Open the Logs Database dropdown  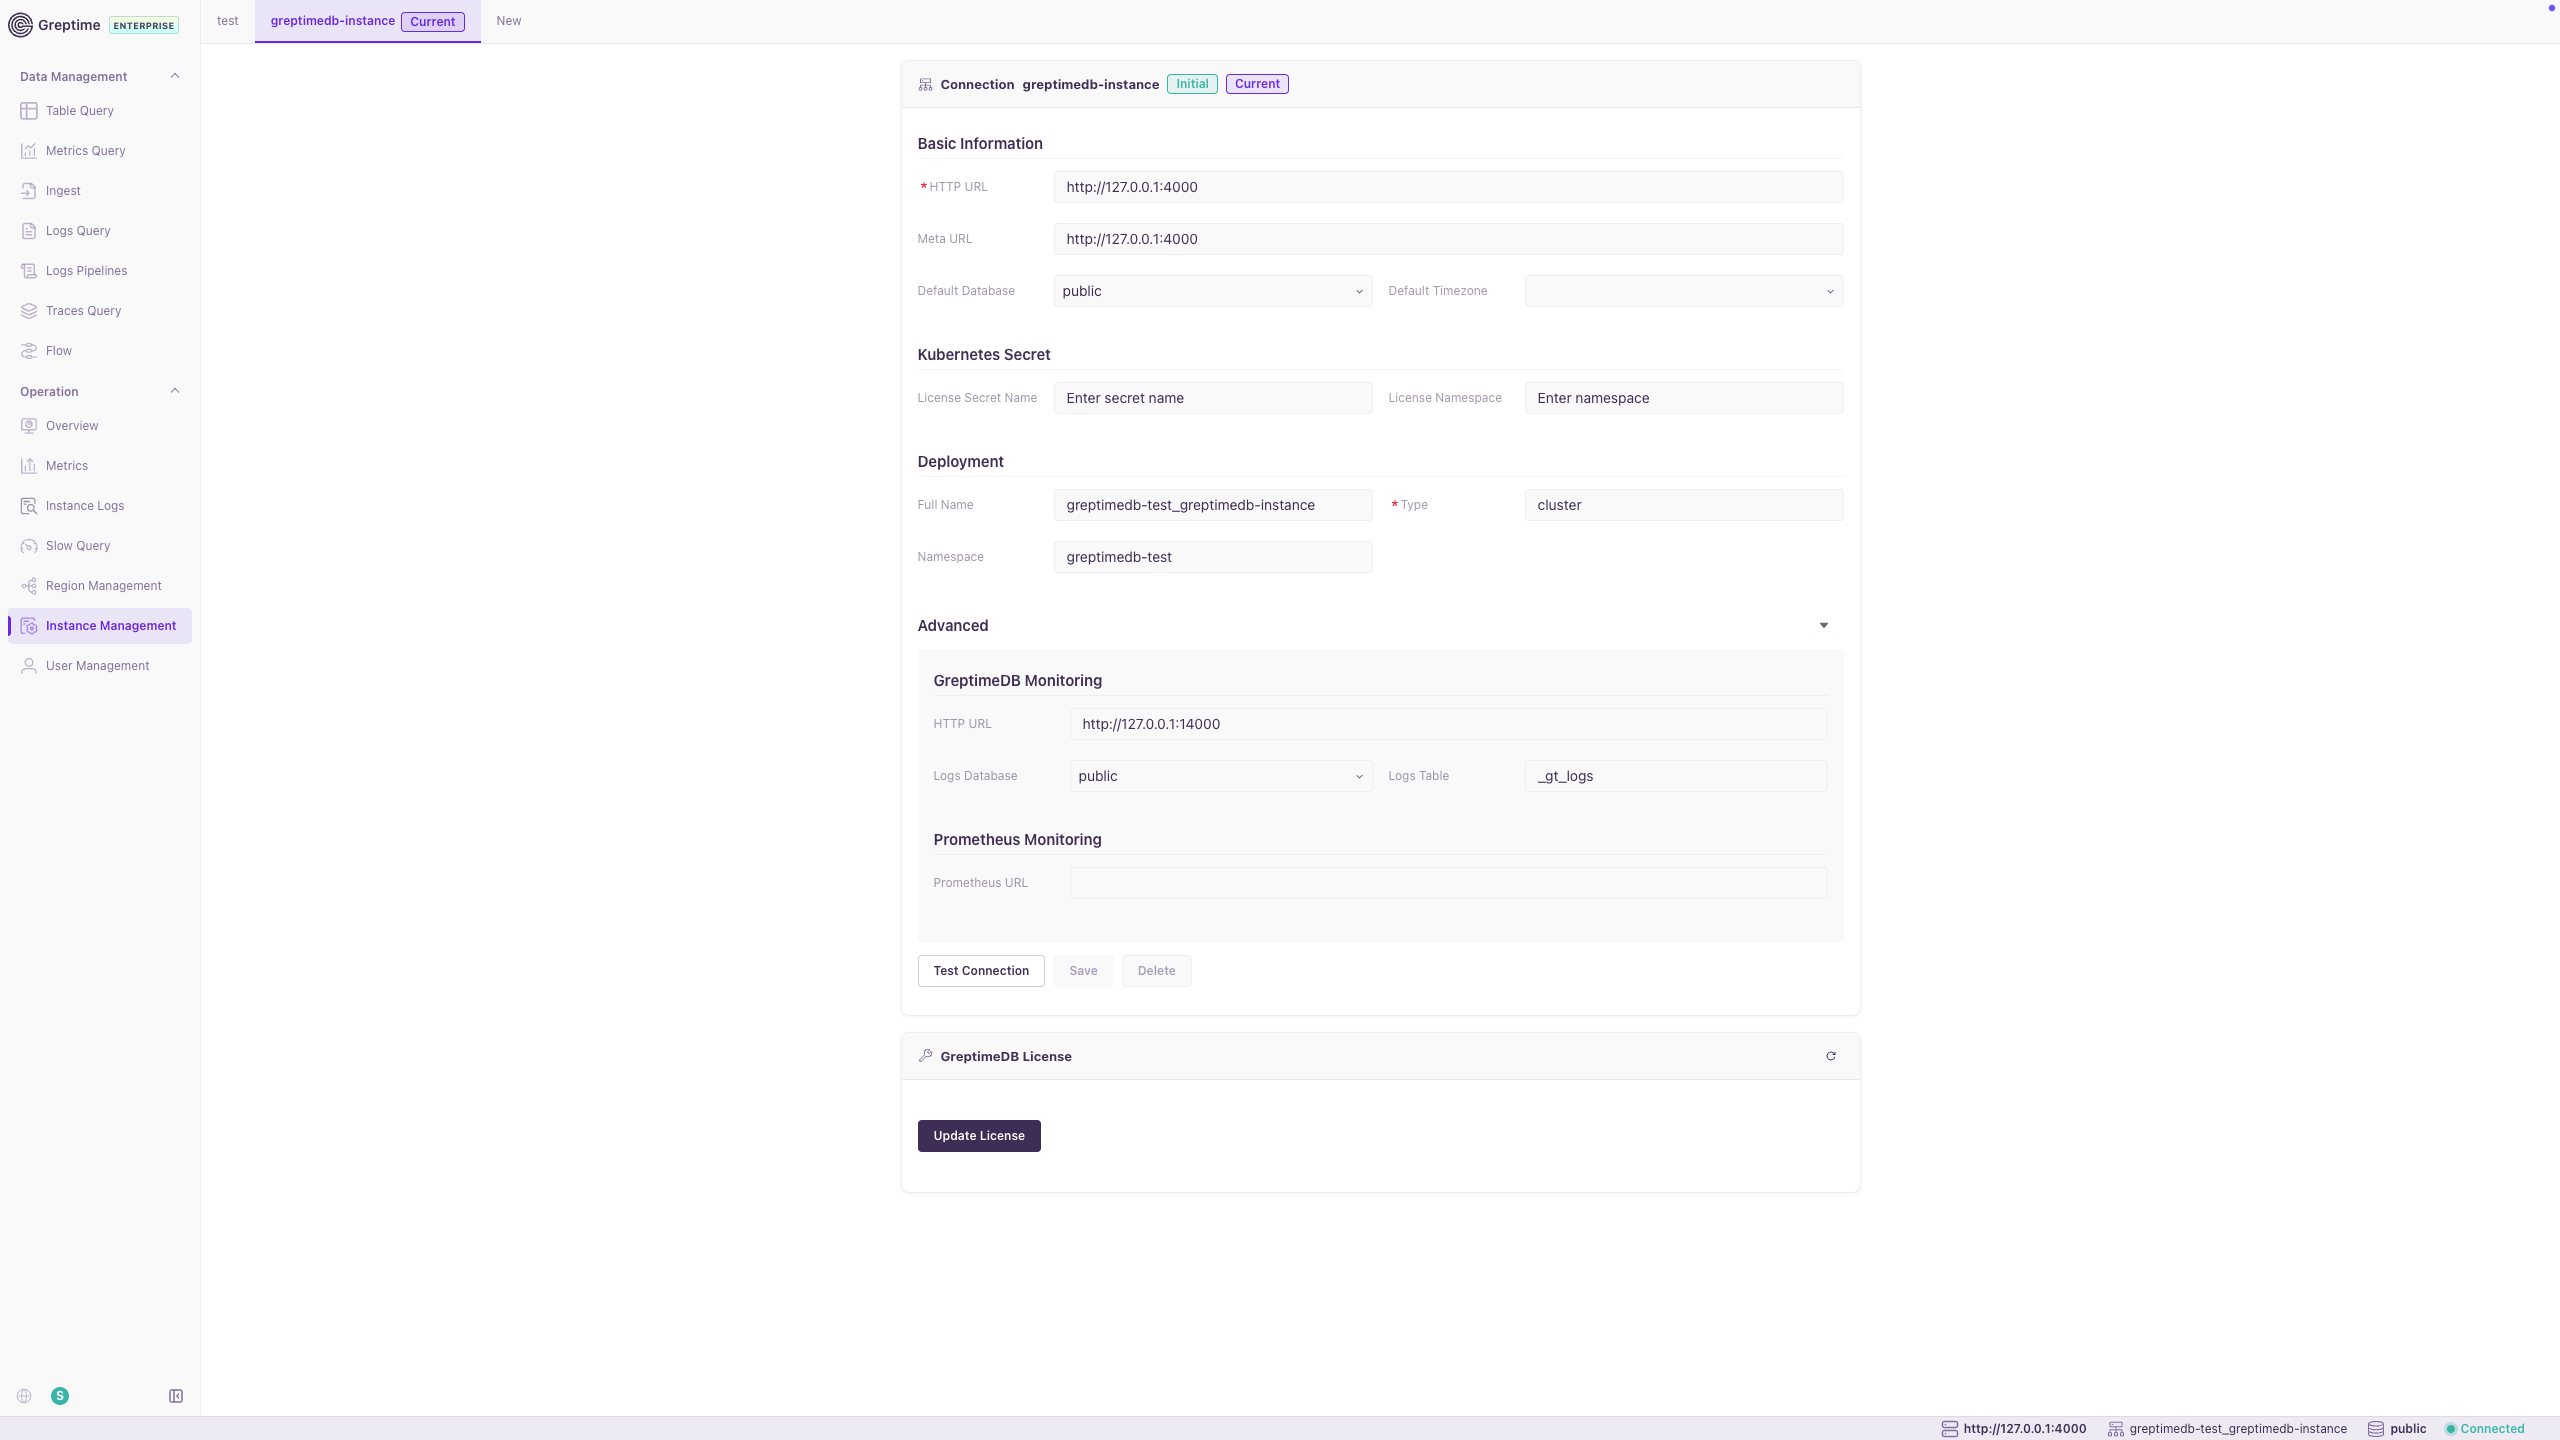pos(1220,776)
